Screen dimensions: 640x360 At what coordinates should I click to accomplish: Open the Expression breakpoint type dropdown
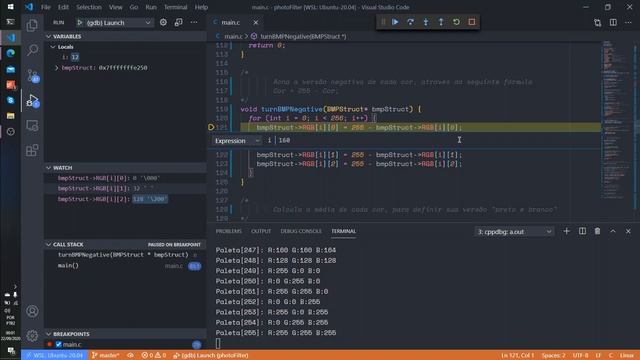(237, 140)
